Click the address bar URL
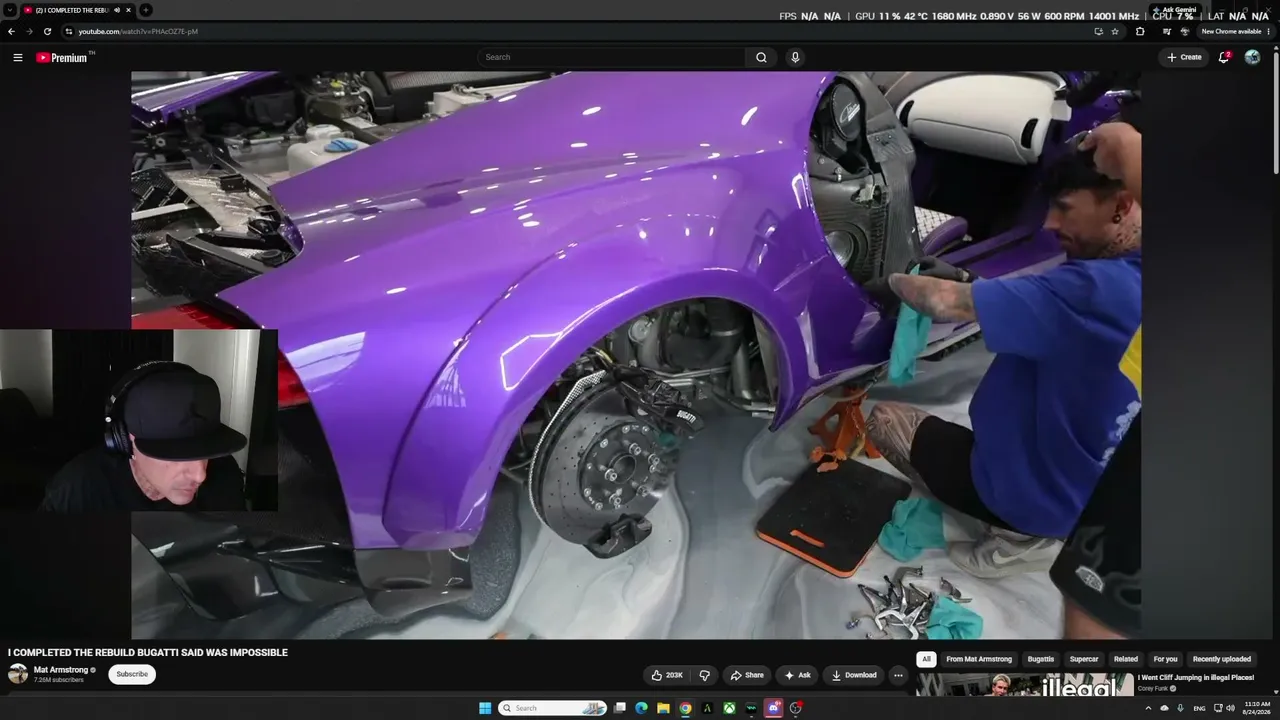 tap(138, 31)
